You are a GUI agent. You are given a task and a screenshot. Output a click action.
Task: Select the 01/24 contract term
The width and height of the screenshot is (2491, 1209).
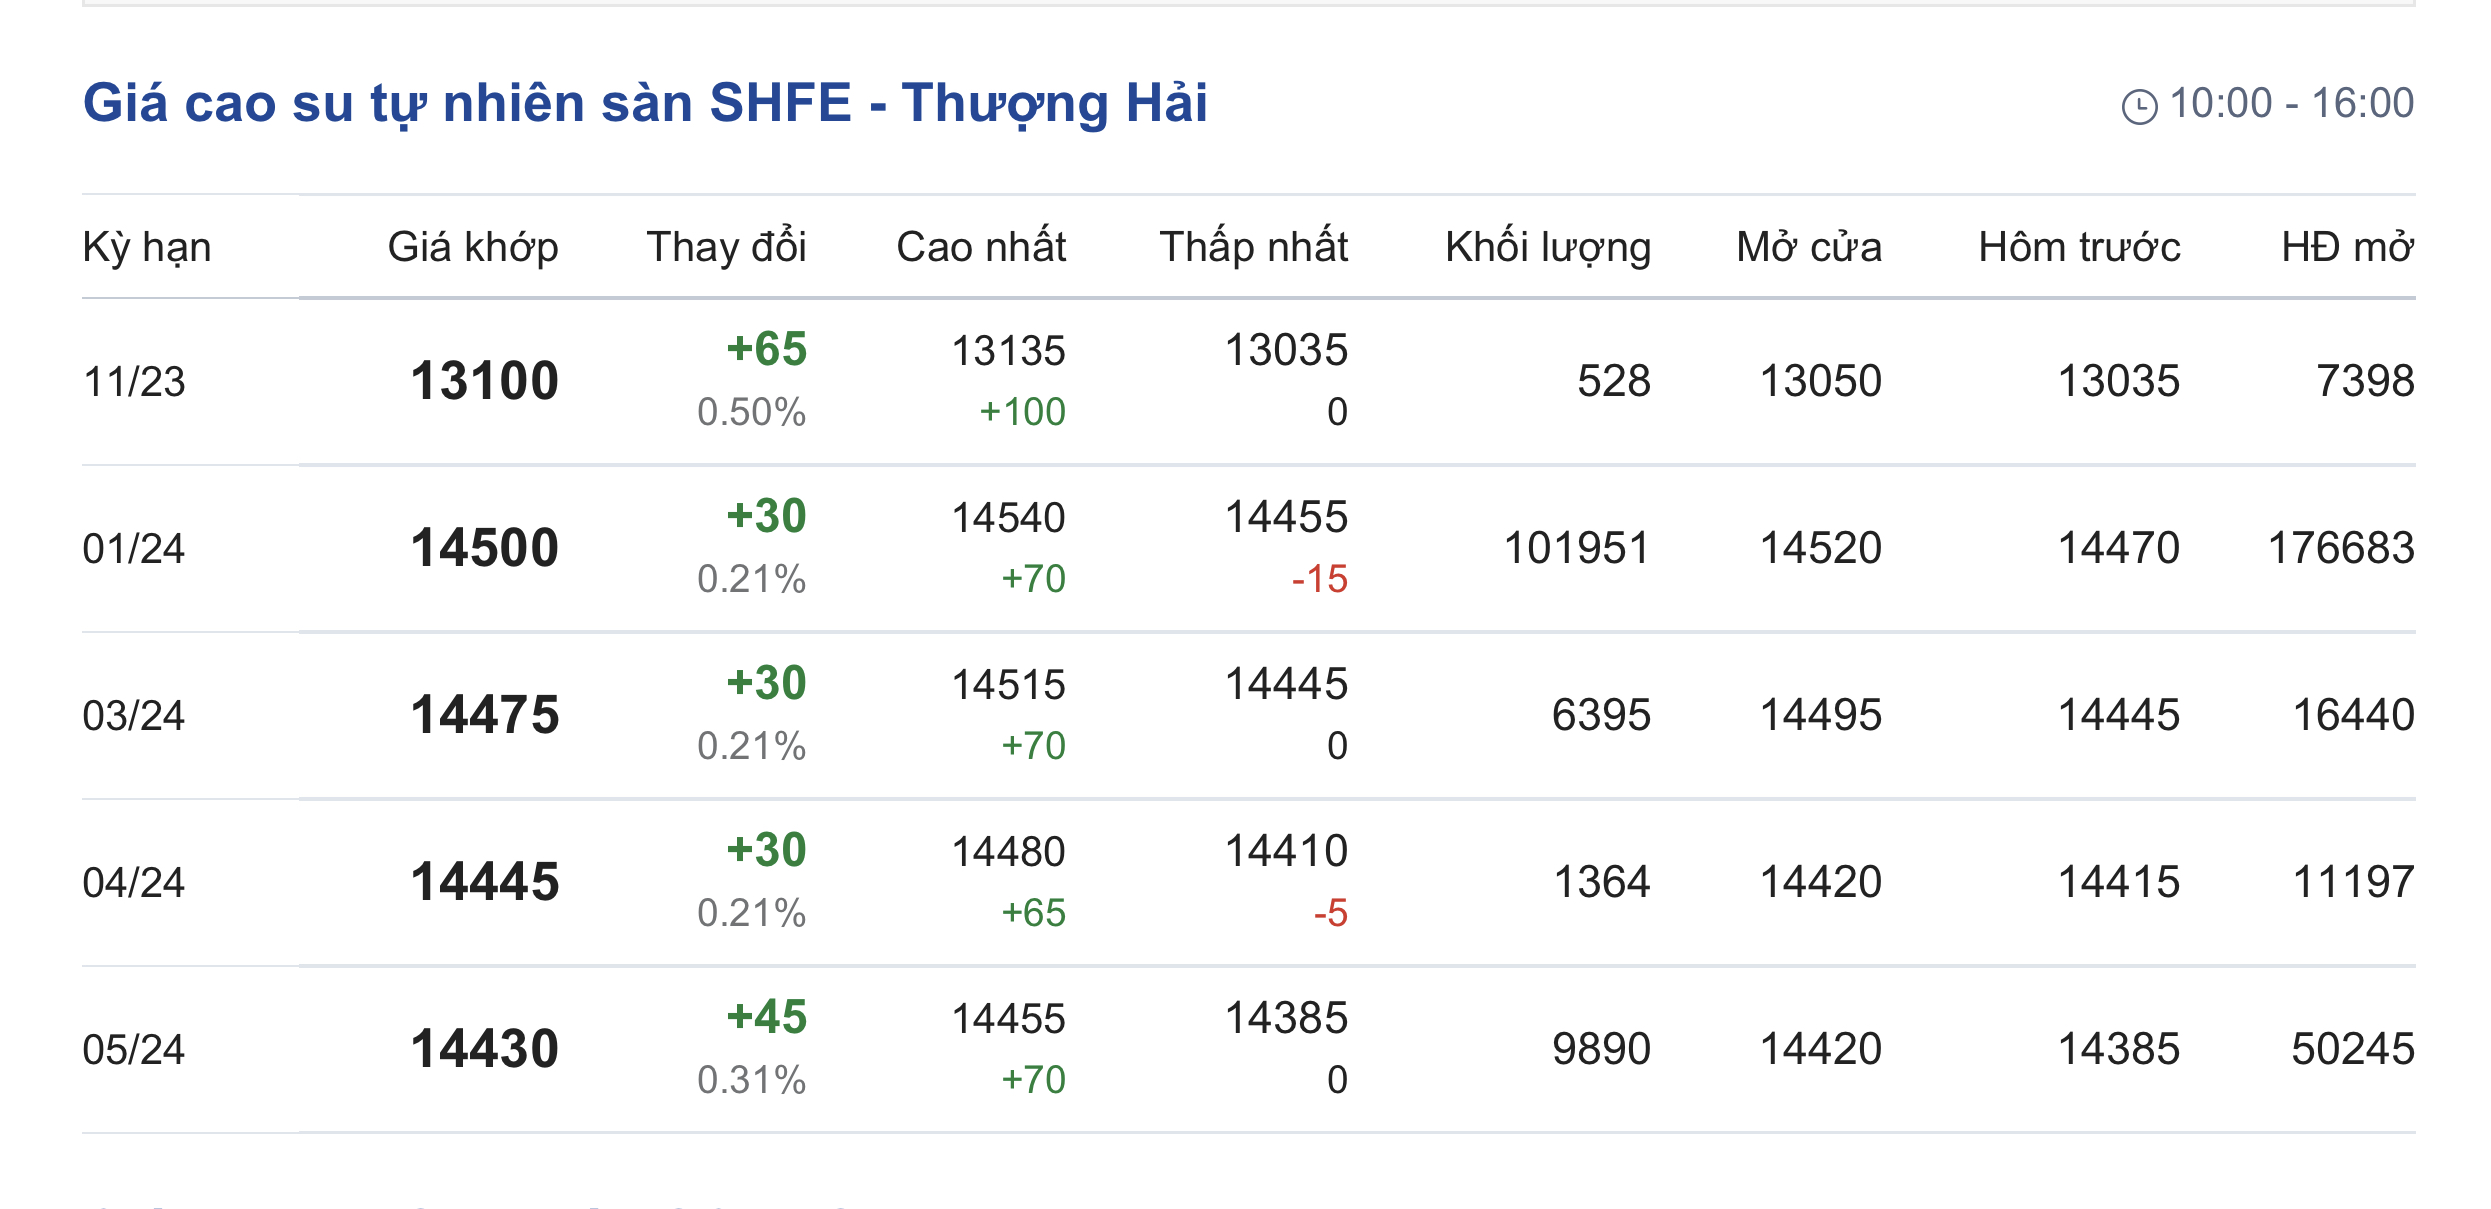point(134,549)
